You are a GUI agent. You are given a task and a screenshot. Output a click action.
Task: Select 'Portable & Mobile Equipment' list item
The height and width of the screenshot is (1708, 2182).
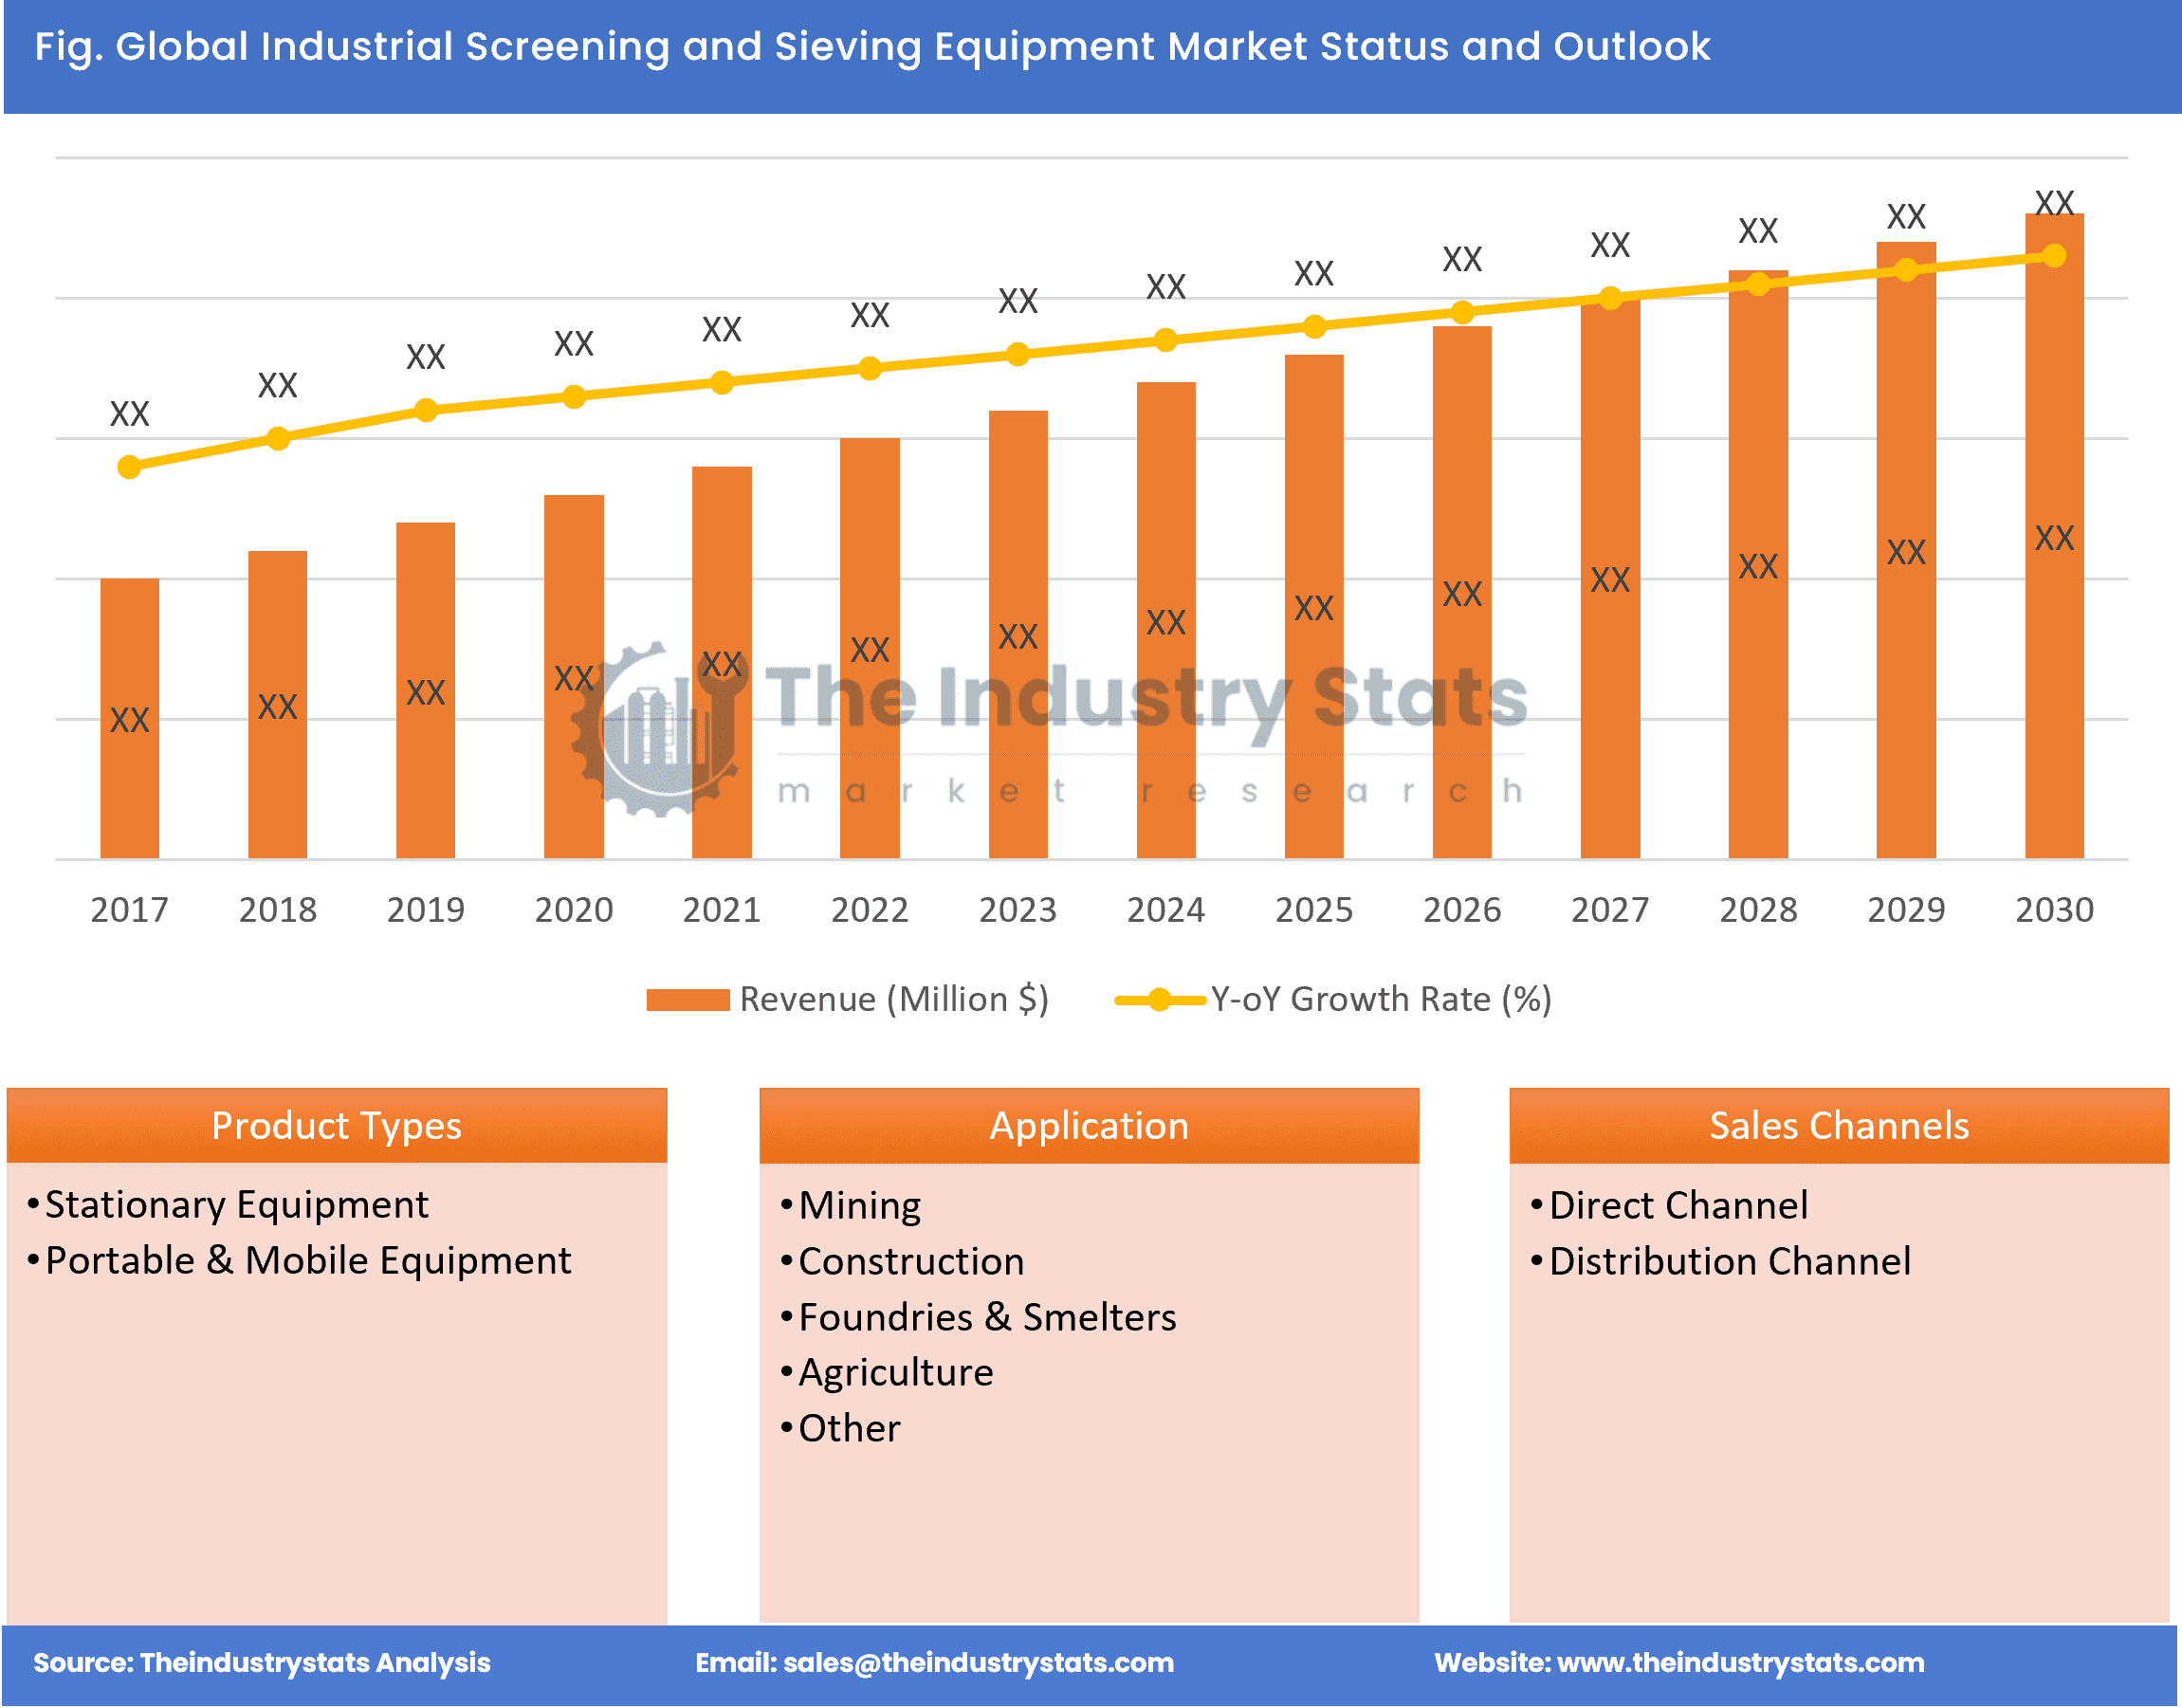tap(308, 1262)
